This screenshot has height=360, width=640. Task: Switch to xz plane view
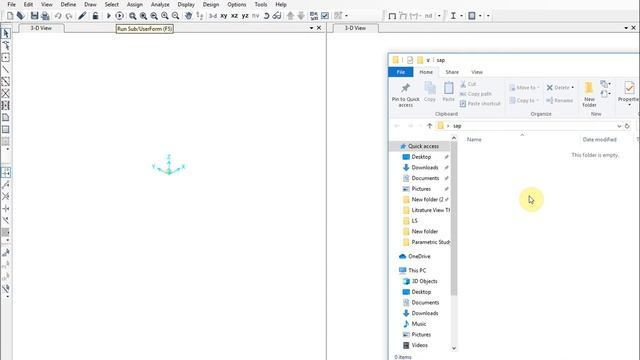click(x=234, y=16)
